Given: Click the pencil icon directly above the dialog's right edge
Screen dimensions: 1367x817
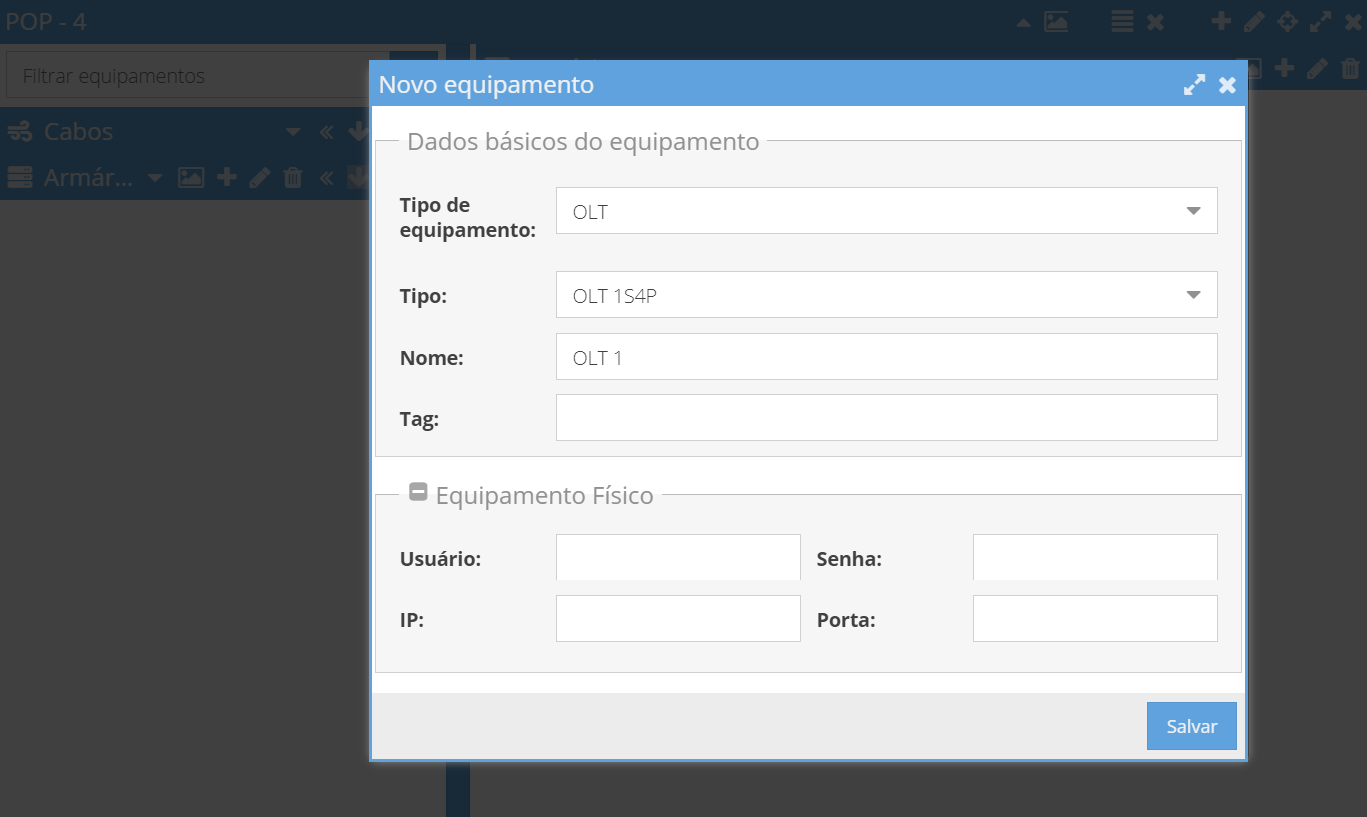Looking at the screenshot, I should [1318, 68].
